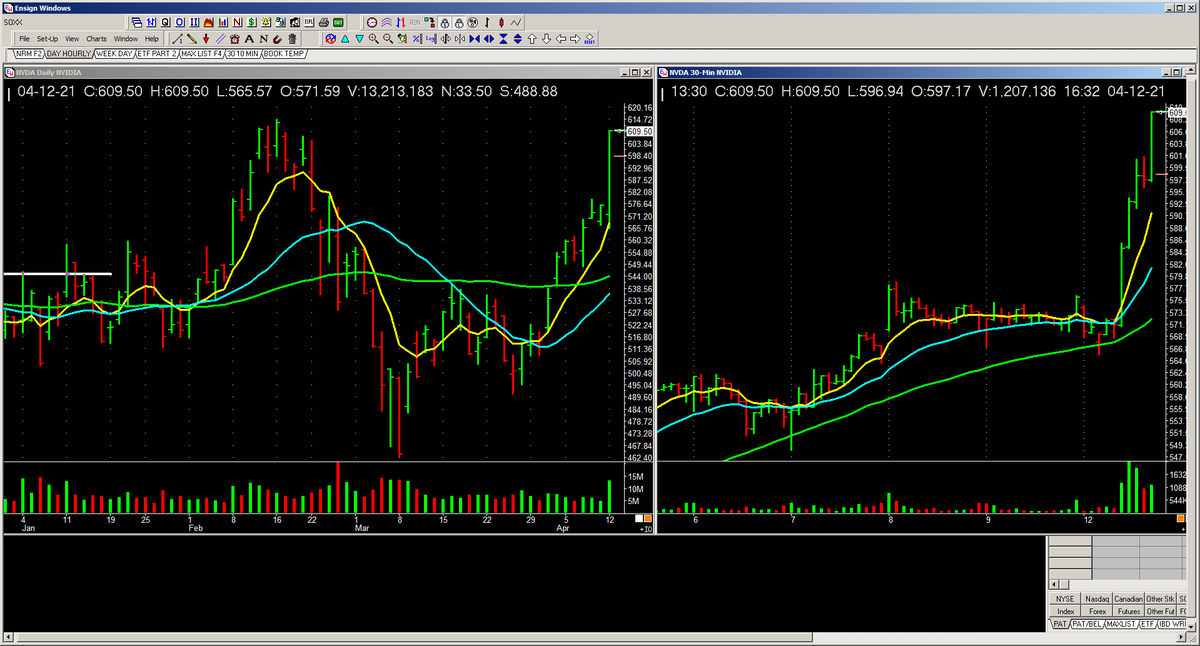
Task: Click the Futures button
Action: coord(1128,610)
